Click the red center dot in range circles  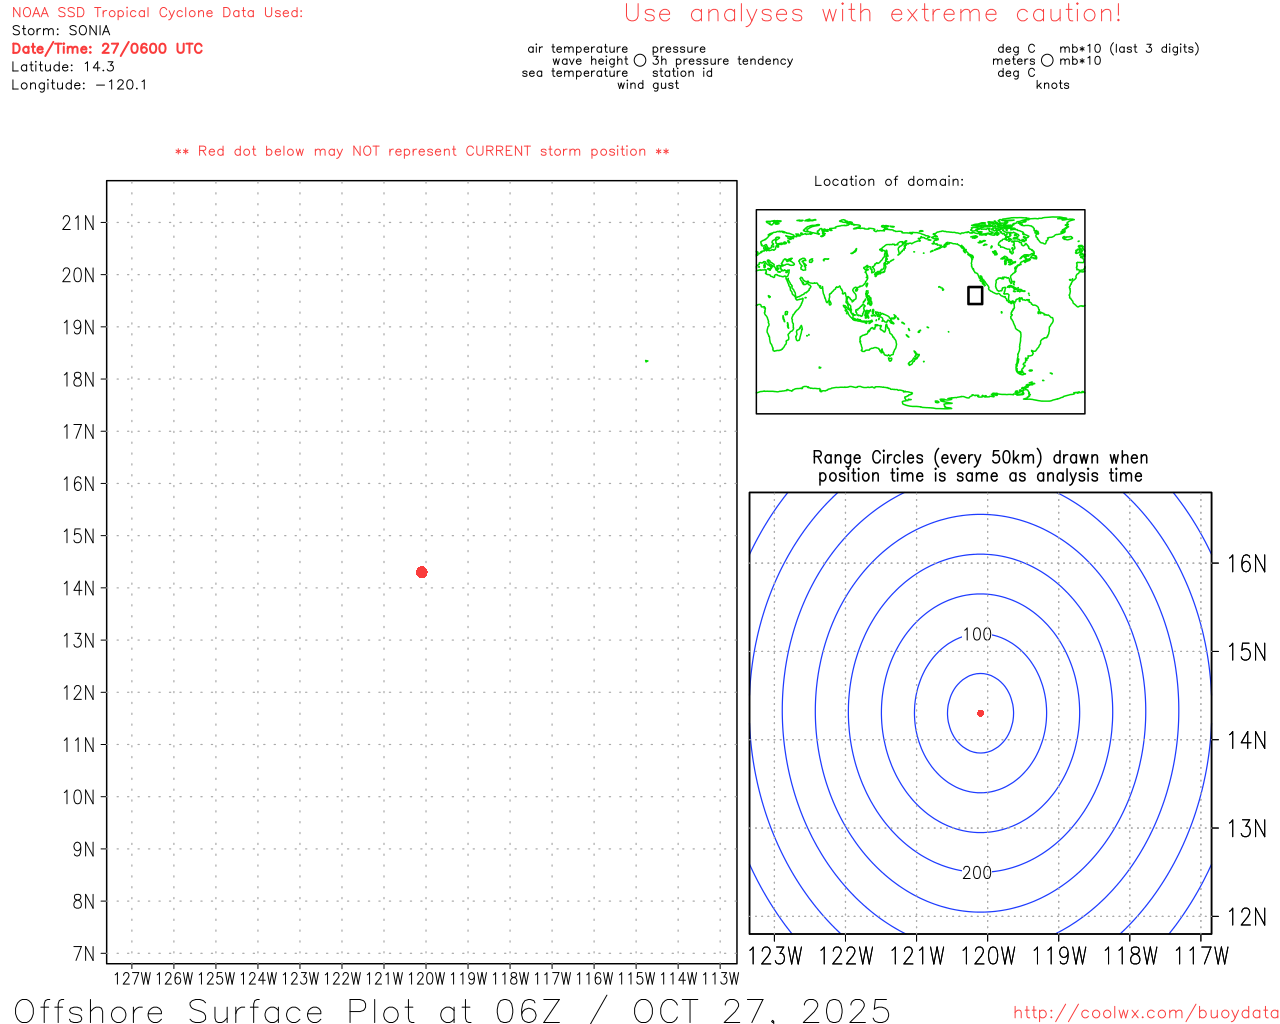click(x=980, y=713)
